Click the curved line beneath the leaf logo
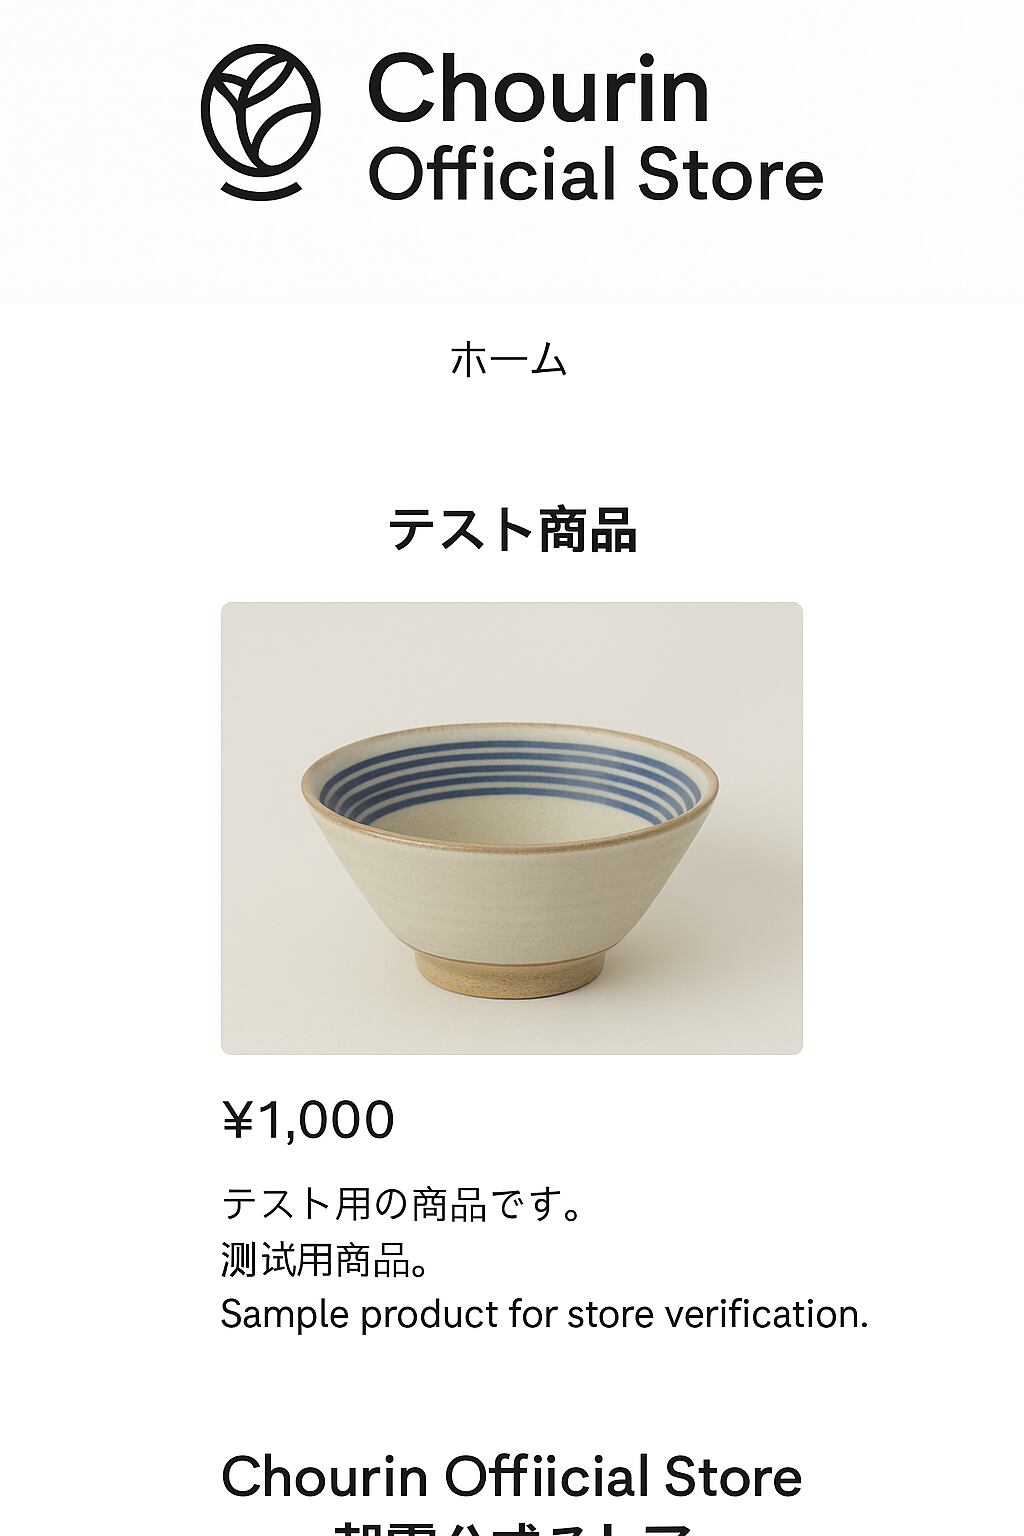This screenshot has width=1024, height=1536. pos(261,190)
